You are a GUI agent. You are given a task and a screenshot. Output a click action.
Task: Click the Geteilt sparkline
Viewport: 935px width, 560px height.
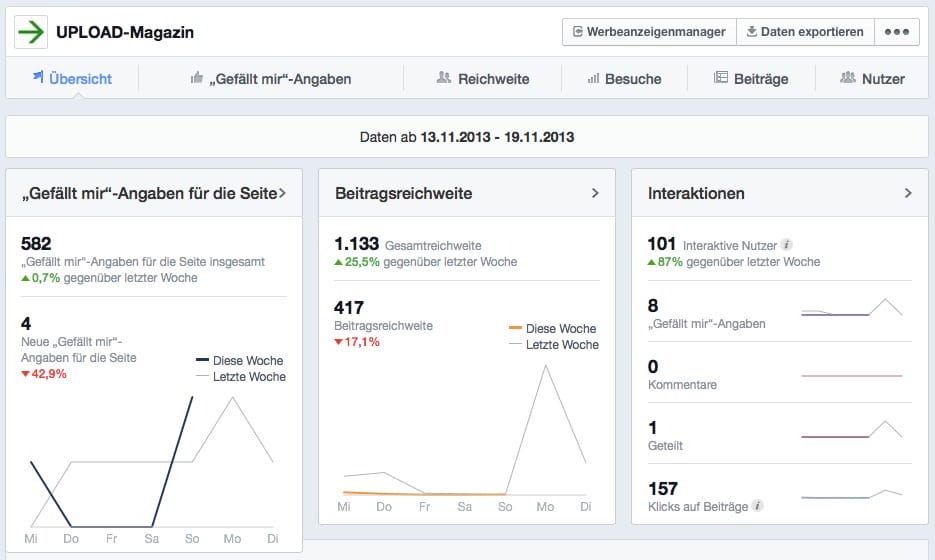(x=852, y=430)
